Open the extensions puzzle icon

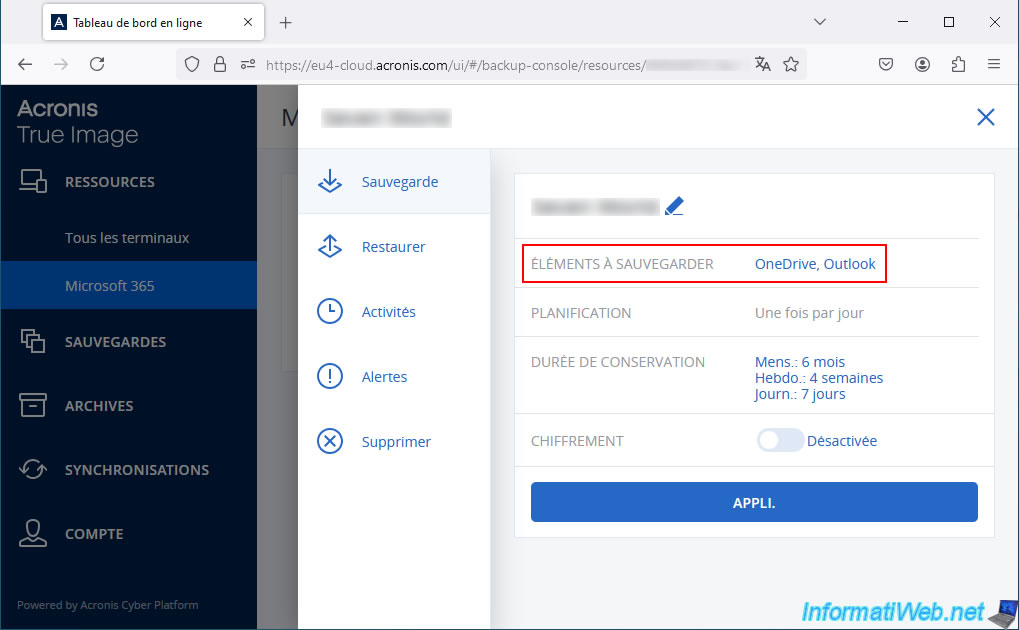(958, 64)
